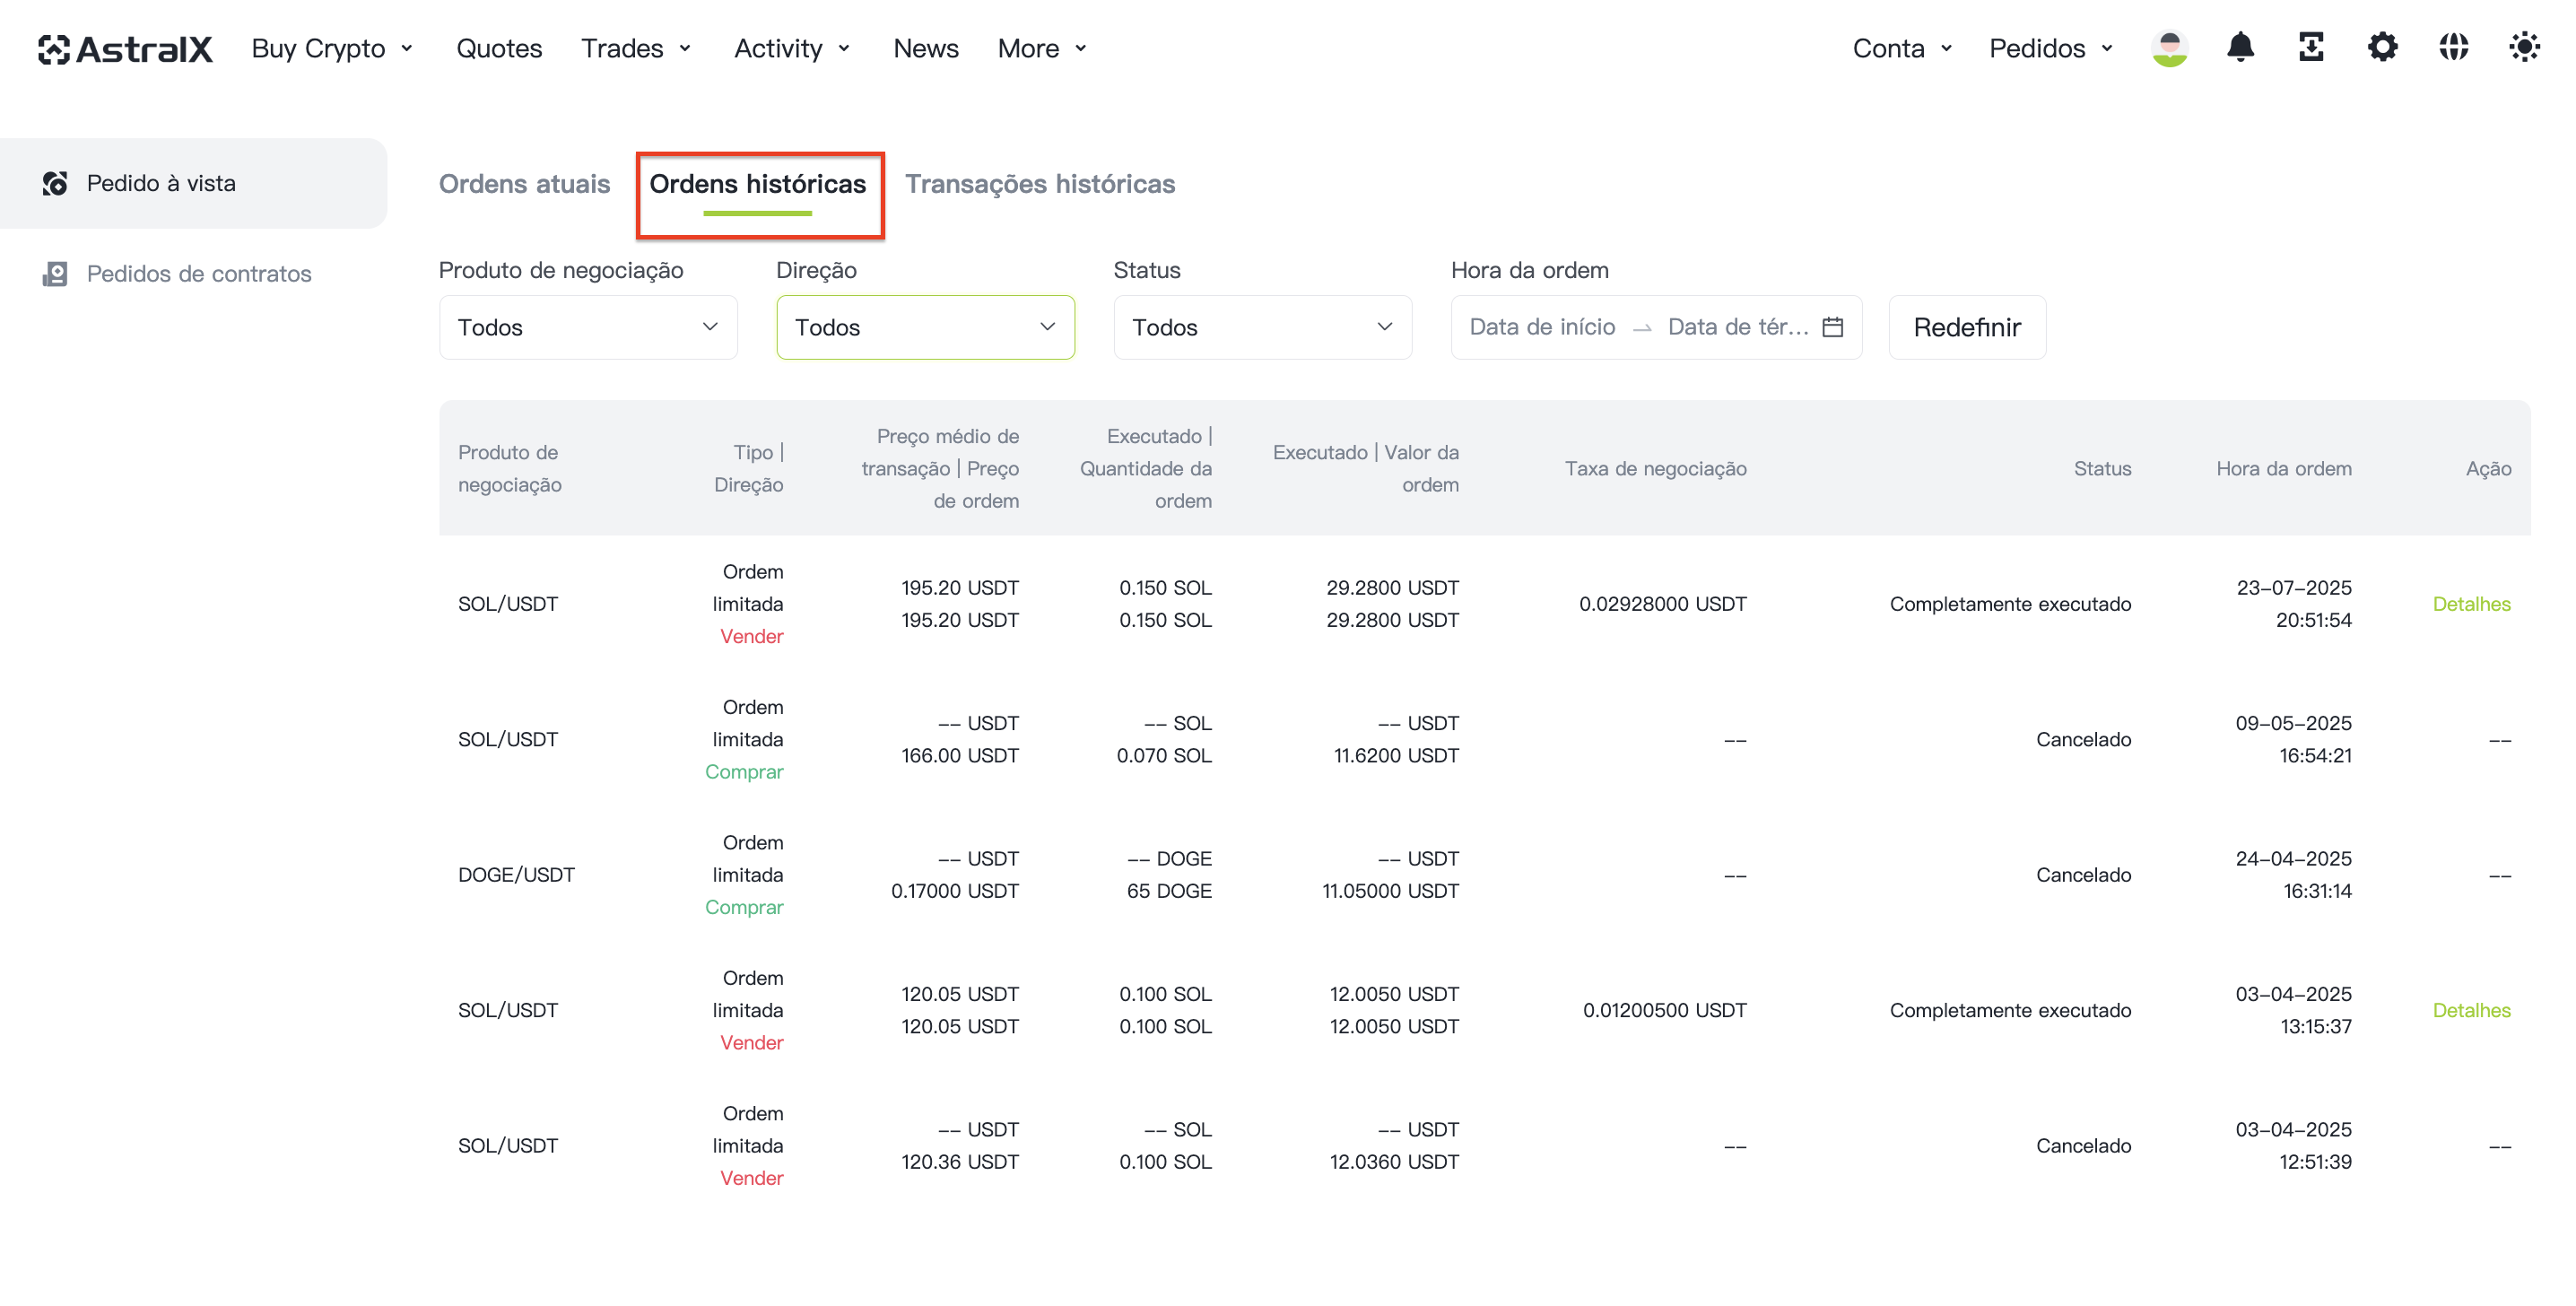Image resolution: width=2576 pixels, height=1306 pixels.
Task: Expand the Produto de negociação dropdown
Action: pyautogui.click(x=588, y=327)
